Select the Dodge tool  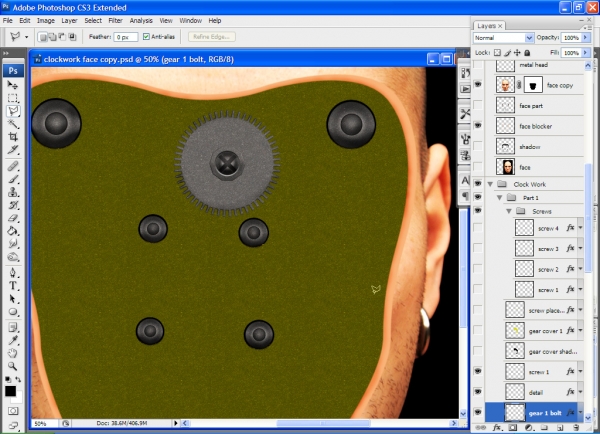(13, 257)
